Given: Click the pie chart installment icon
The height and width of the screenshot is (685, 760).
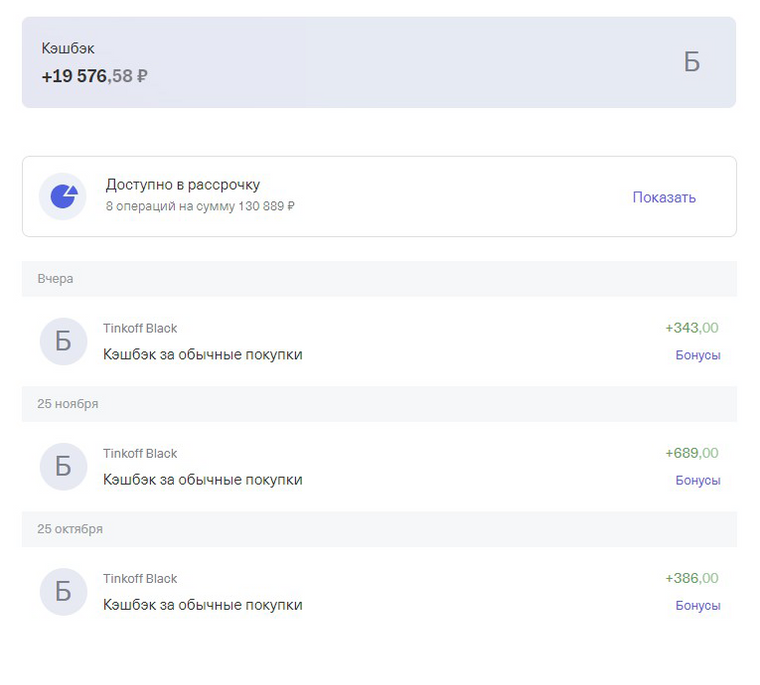Looking at the screenshot, I should click(x=63, y=196).
